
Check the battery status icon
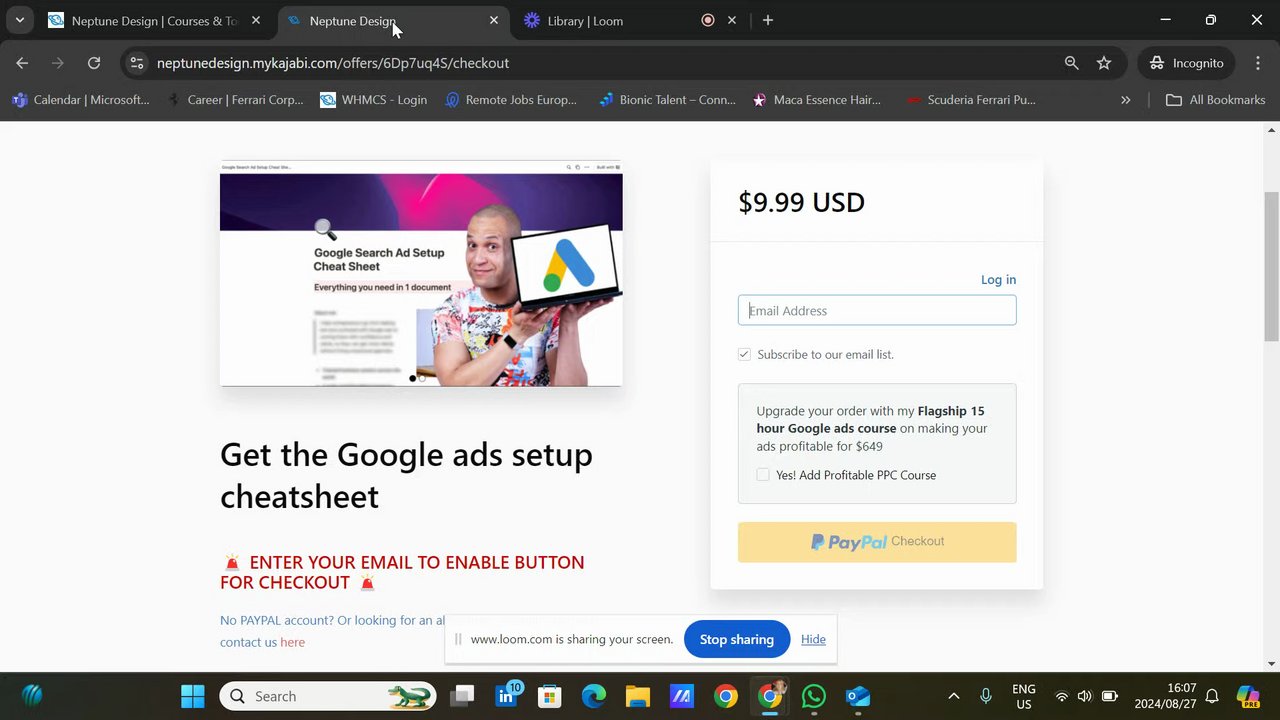tap(1110, 696)
